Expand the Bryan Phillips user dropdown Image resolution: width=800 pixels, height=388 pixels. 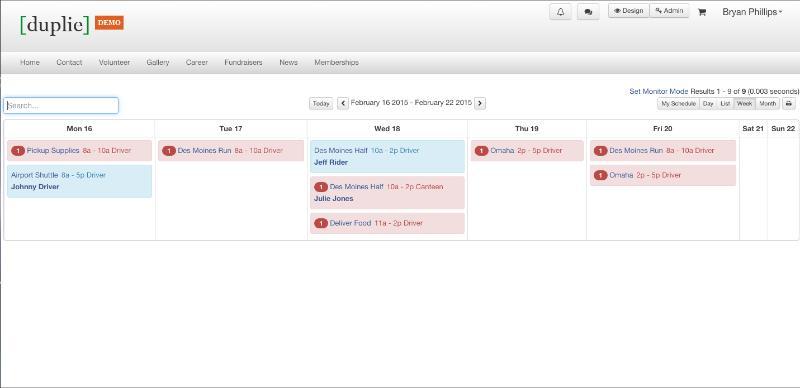click(x=752, y=12)
